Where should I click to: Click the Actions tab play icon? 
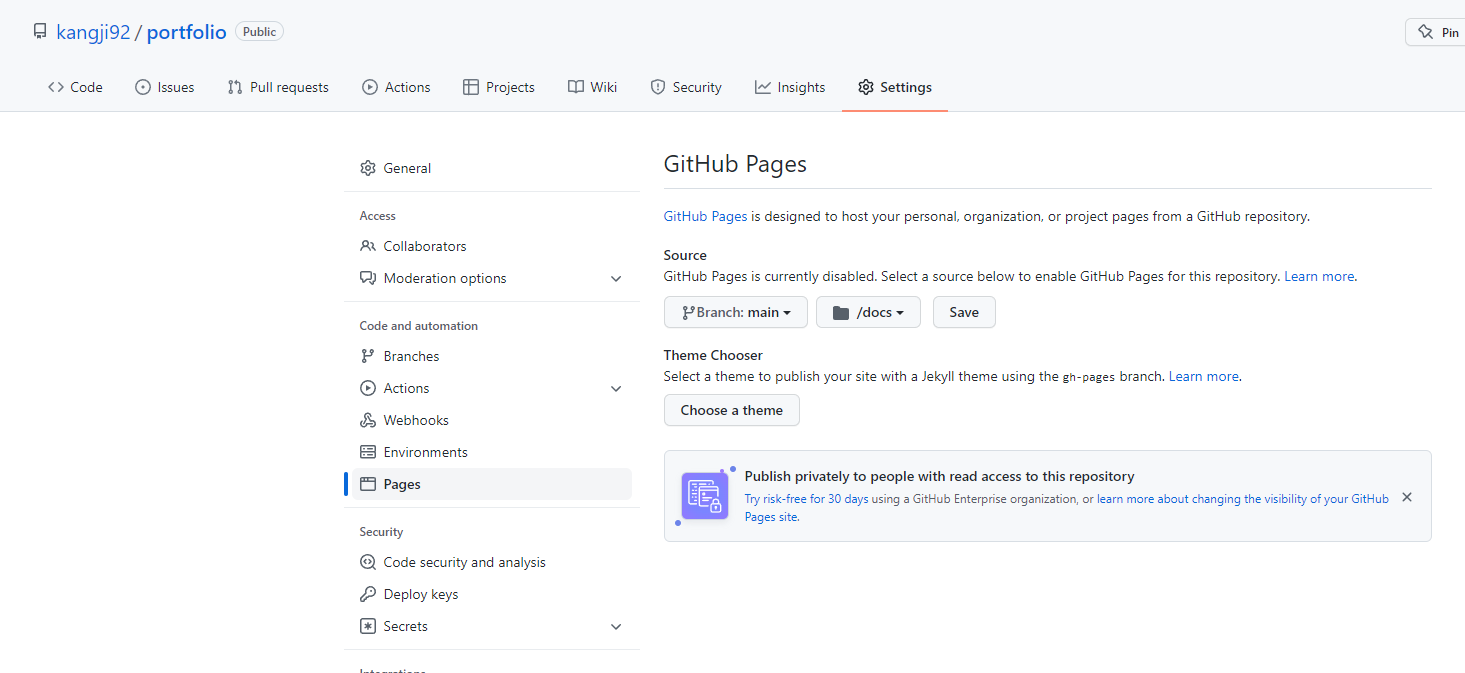370,87
